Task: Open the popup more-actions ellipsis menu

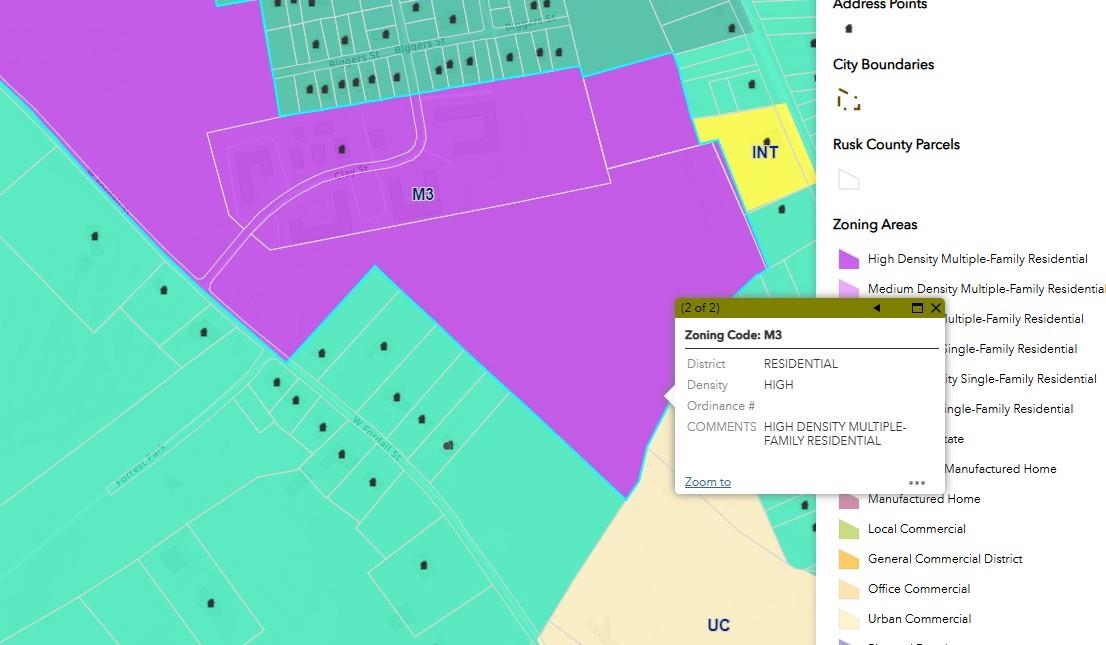Action: [917, 483]
